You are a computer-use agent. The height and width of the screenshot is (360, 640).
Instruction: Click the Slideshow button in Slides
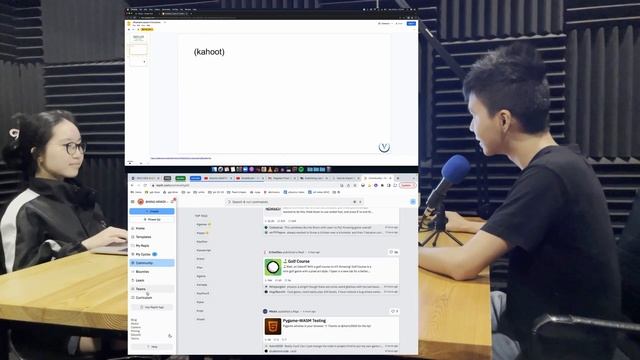[385, 24]
